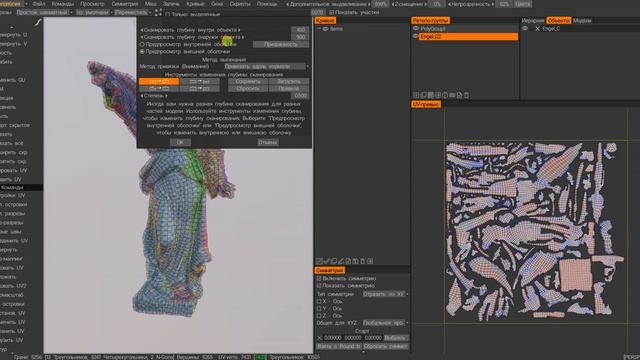The width and height of the screenshot is (640, 360).
Task: Hide PolyGroup1 via its eye icon
Action: point(416,29)
